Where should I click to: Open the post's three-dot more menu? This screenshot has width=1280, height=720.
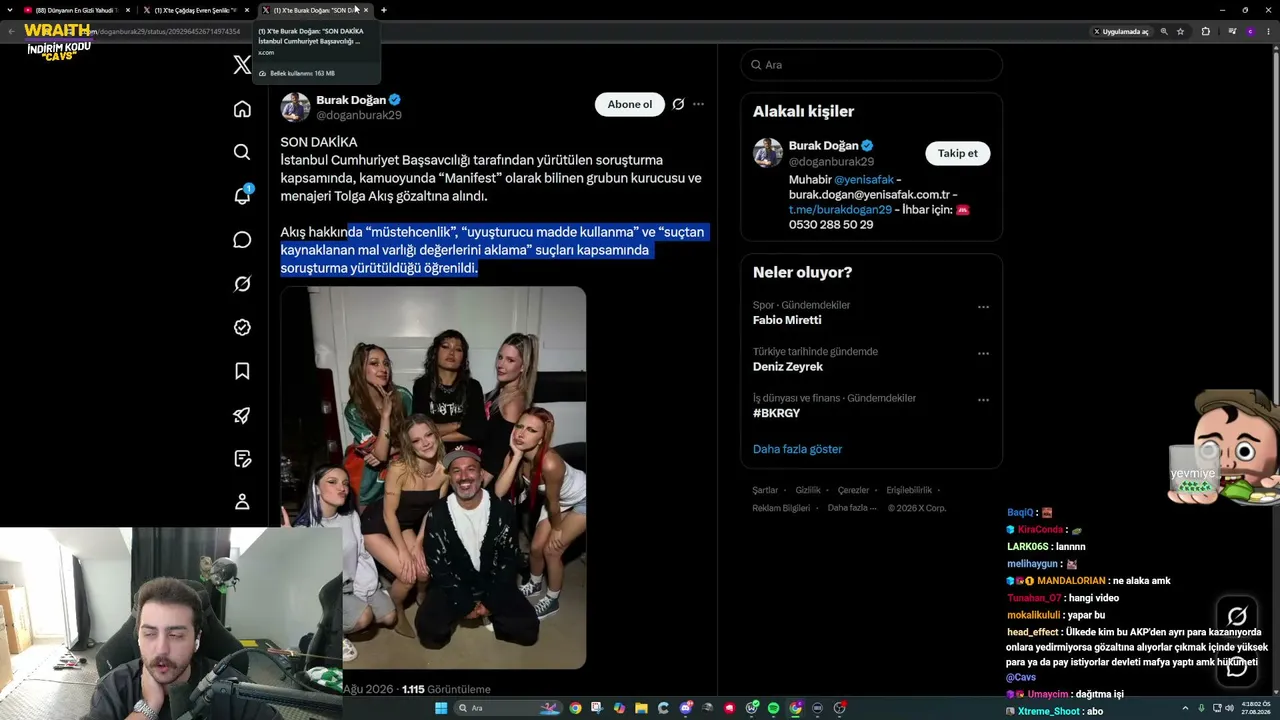pos(698,104)
